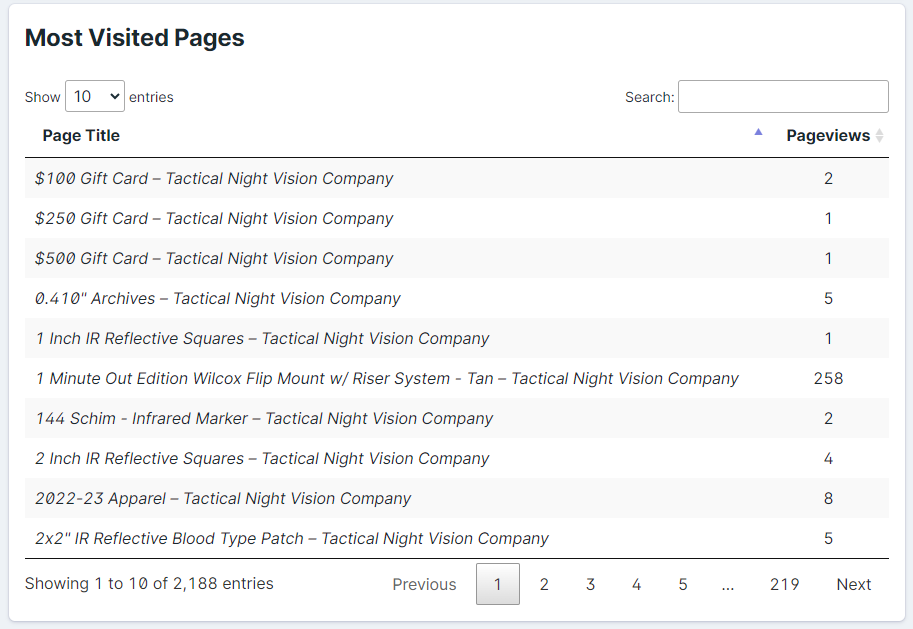Click pageviews value 5 in 0.410" Archives row
Image resolution: width=913 pixels, height=629 pixels.
(x=828, y=298)
